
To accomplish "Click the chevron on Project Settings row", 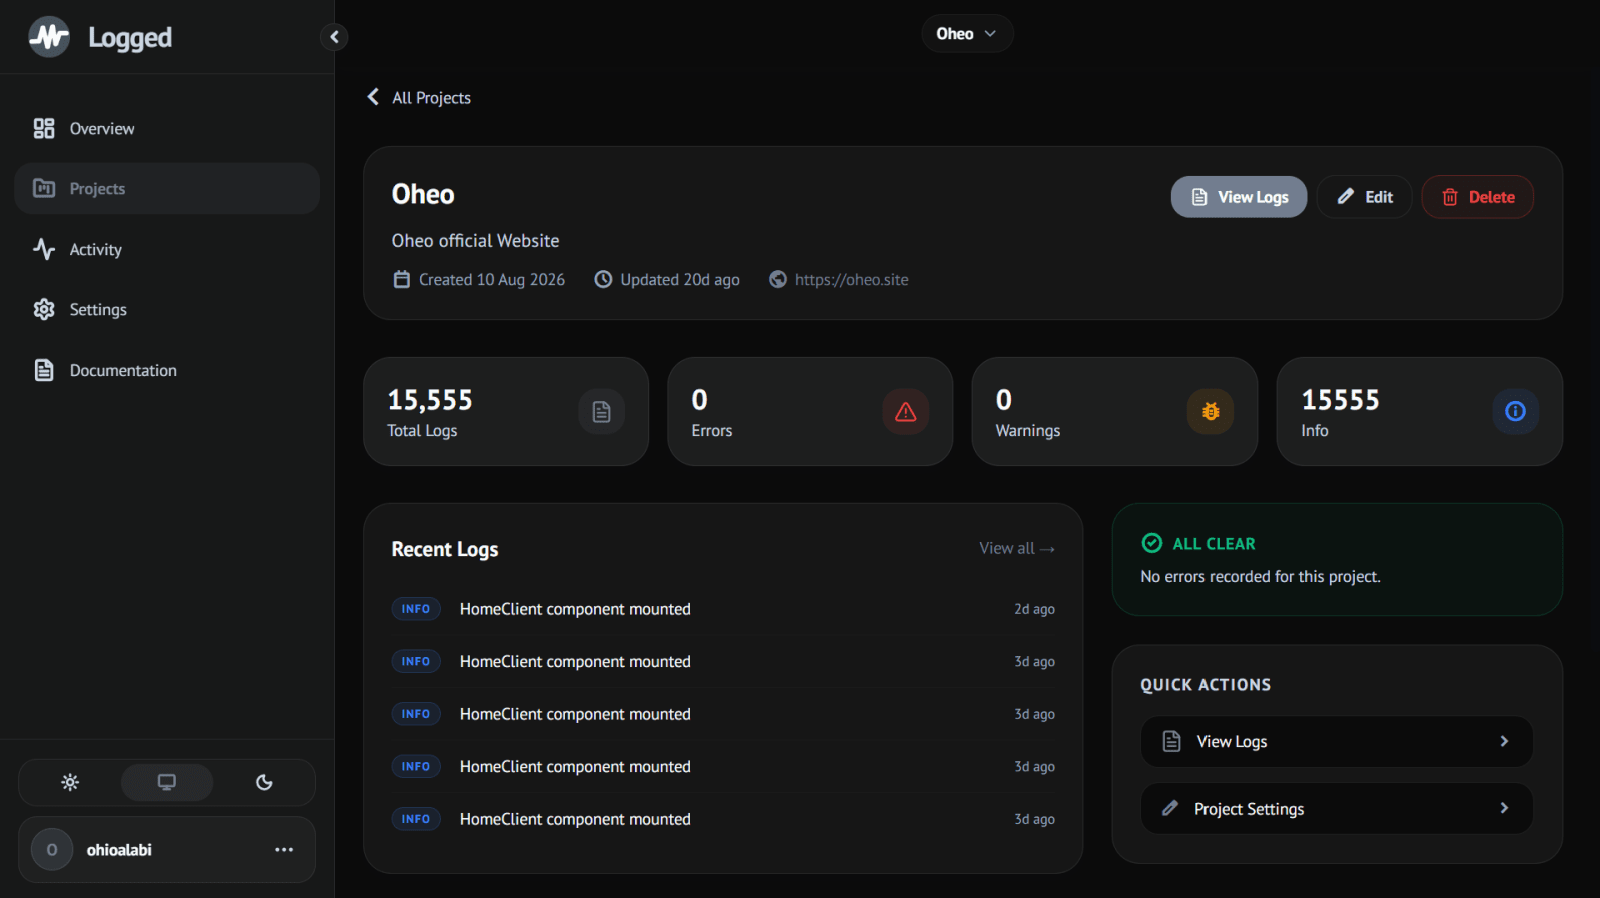I will point(1504,808).
